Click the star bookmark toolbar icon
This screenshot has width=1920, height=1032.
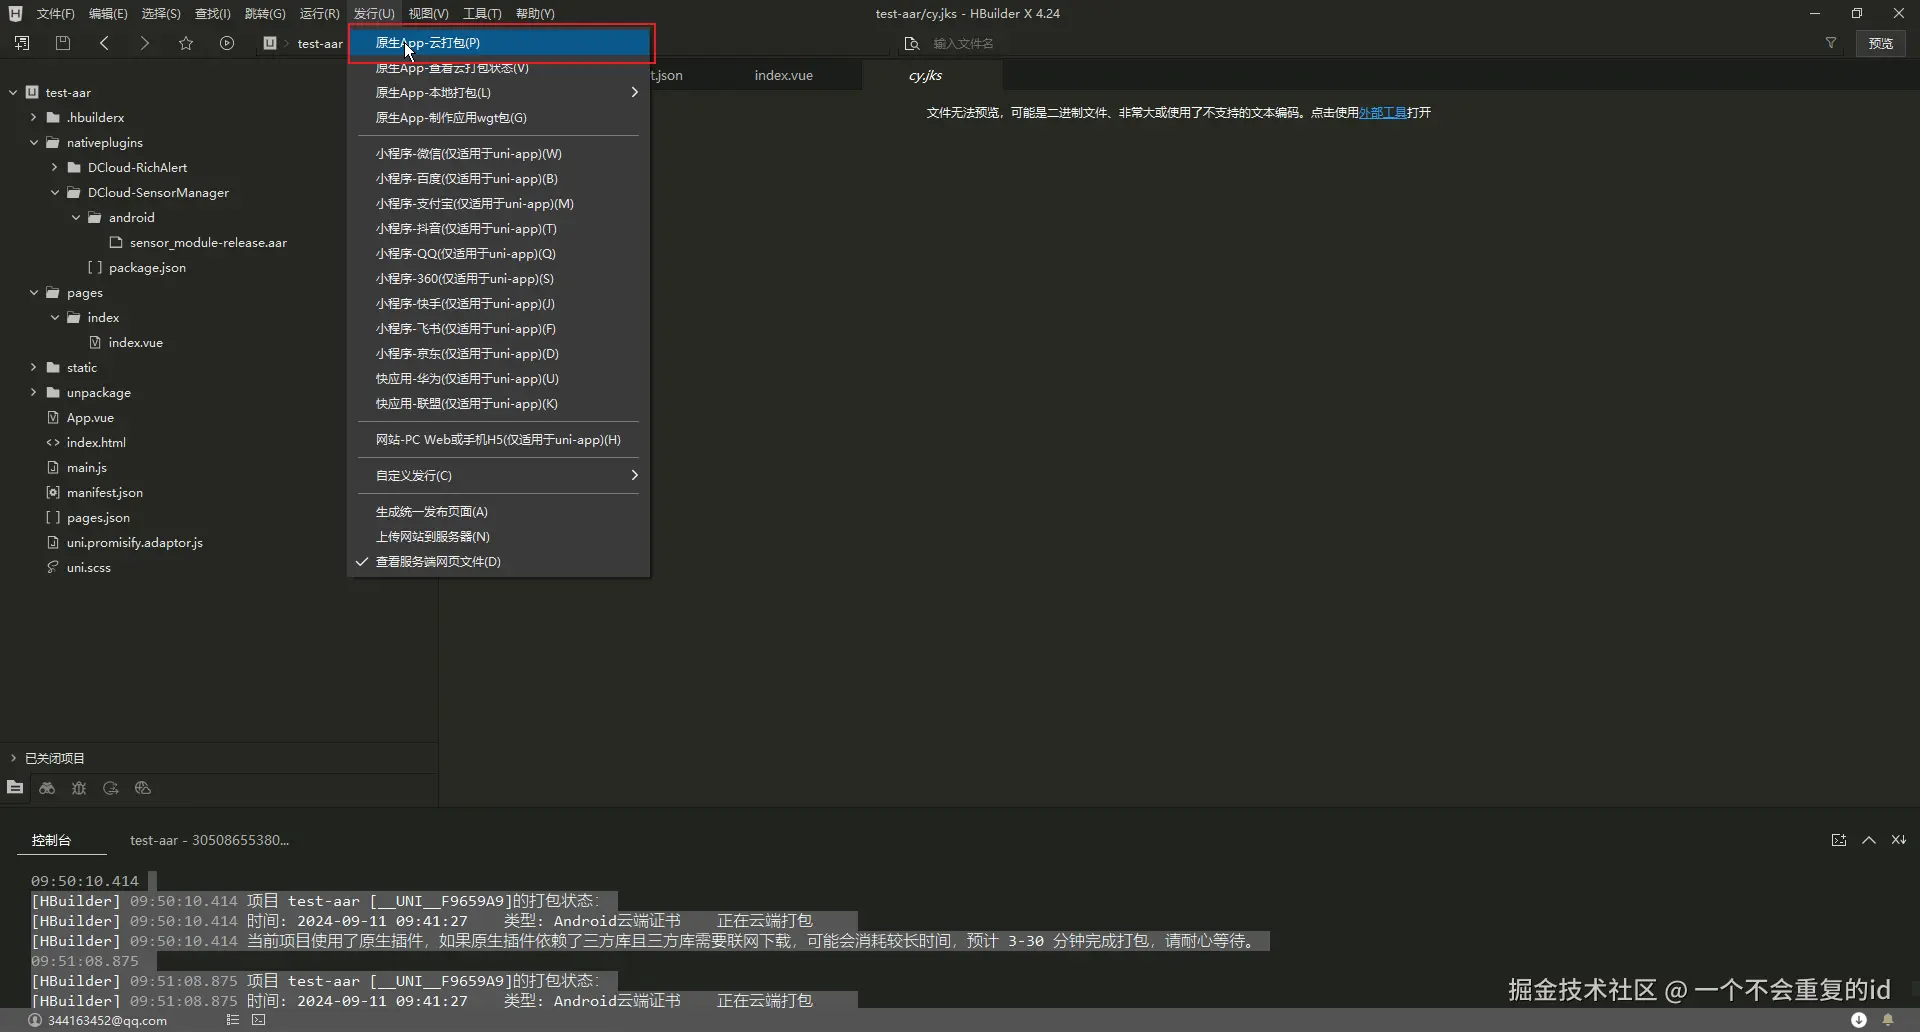point(186,43)
